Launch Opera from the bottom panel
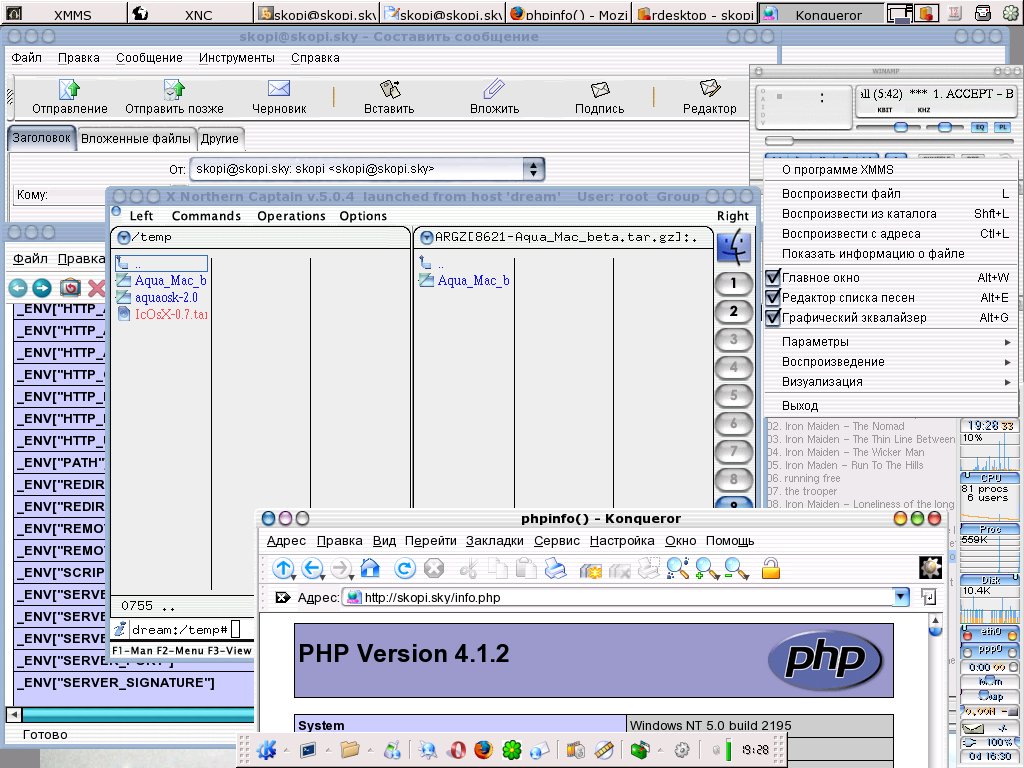The height and width of the screenshot is (768, 1024). 458,750
